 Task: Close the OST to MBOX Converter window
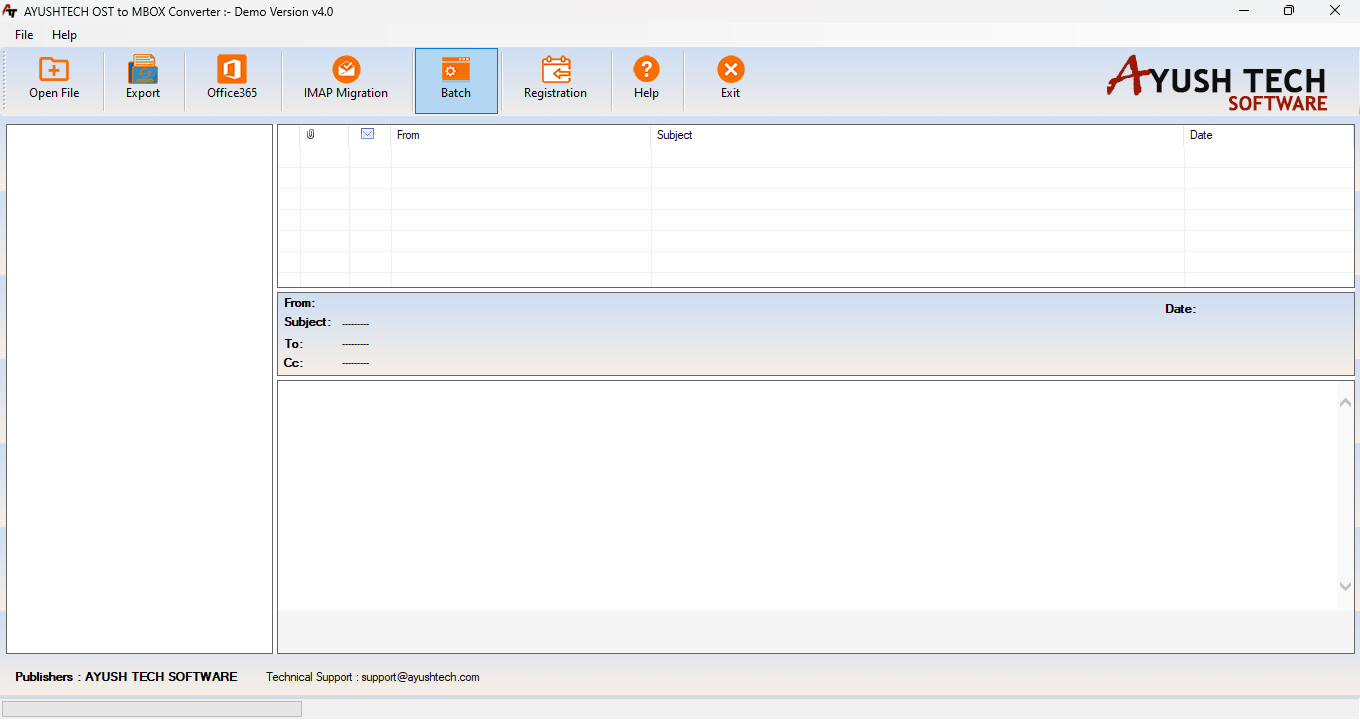tap(1335, 11)
